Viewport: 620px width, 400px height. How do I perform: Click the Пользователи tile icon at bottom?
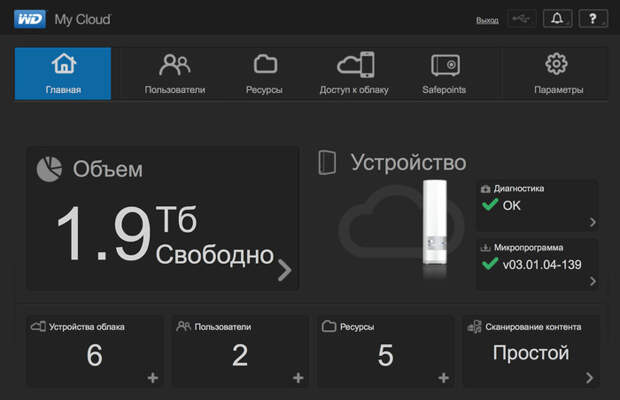coord(183,326)
